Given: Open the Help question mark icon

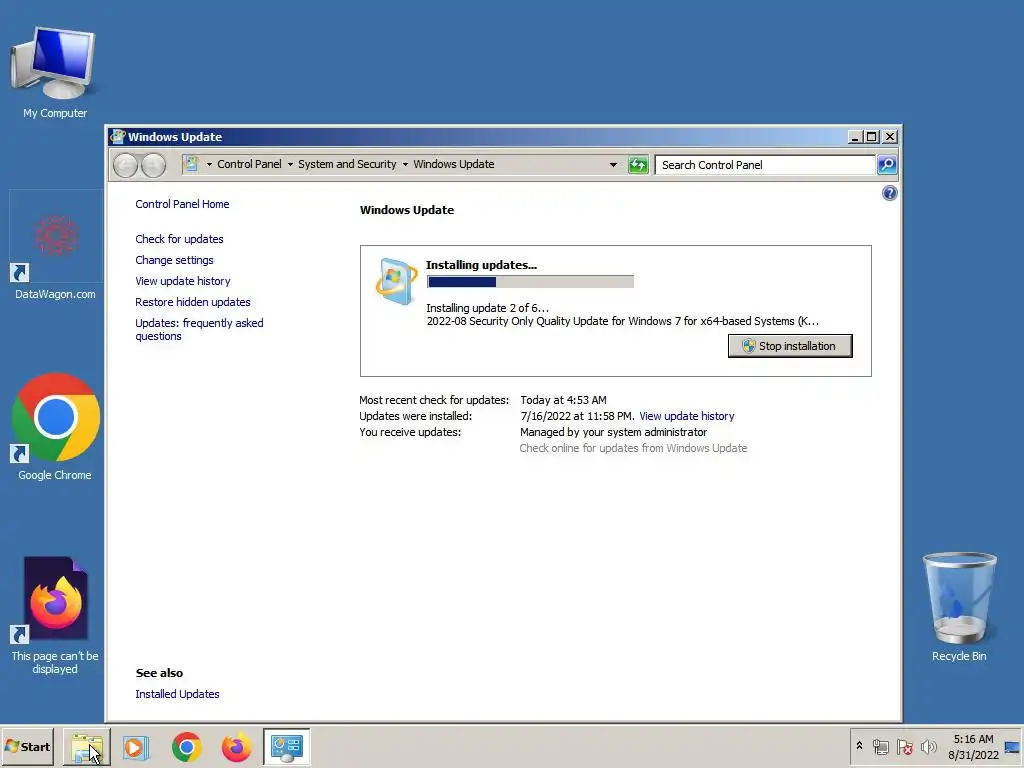Looking at the screenshot, I should point(889,193).
